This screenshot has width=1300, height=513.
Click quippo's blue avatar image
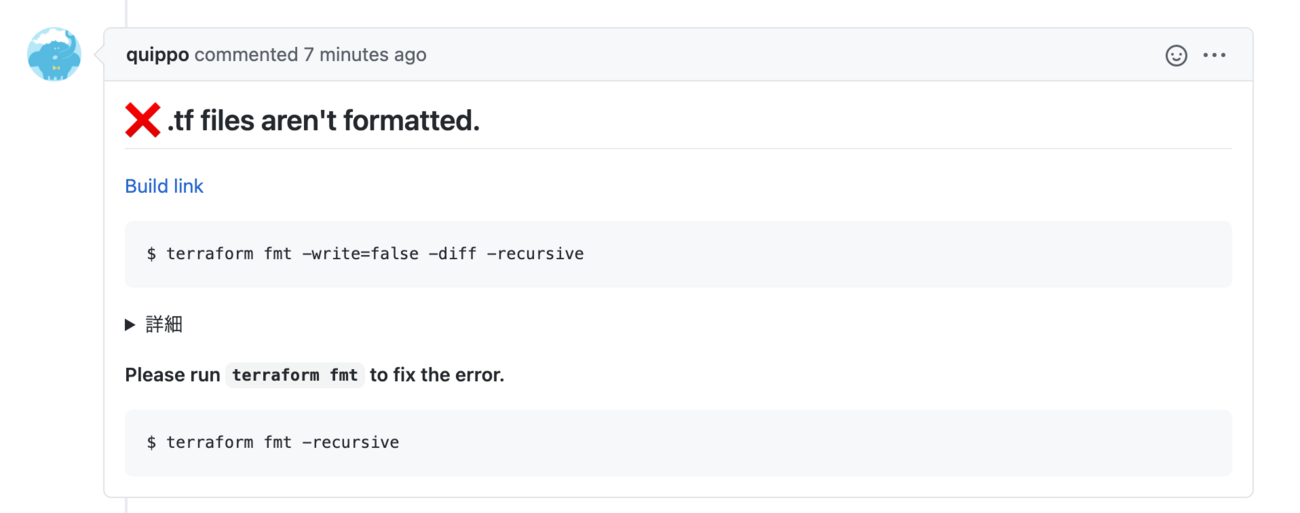[54, 55]
